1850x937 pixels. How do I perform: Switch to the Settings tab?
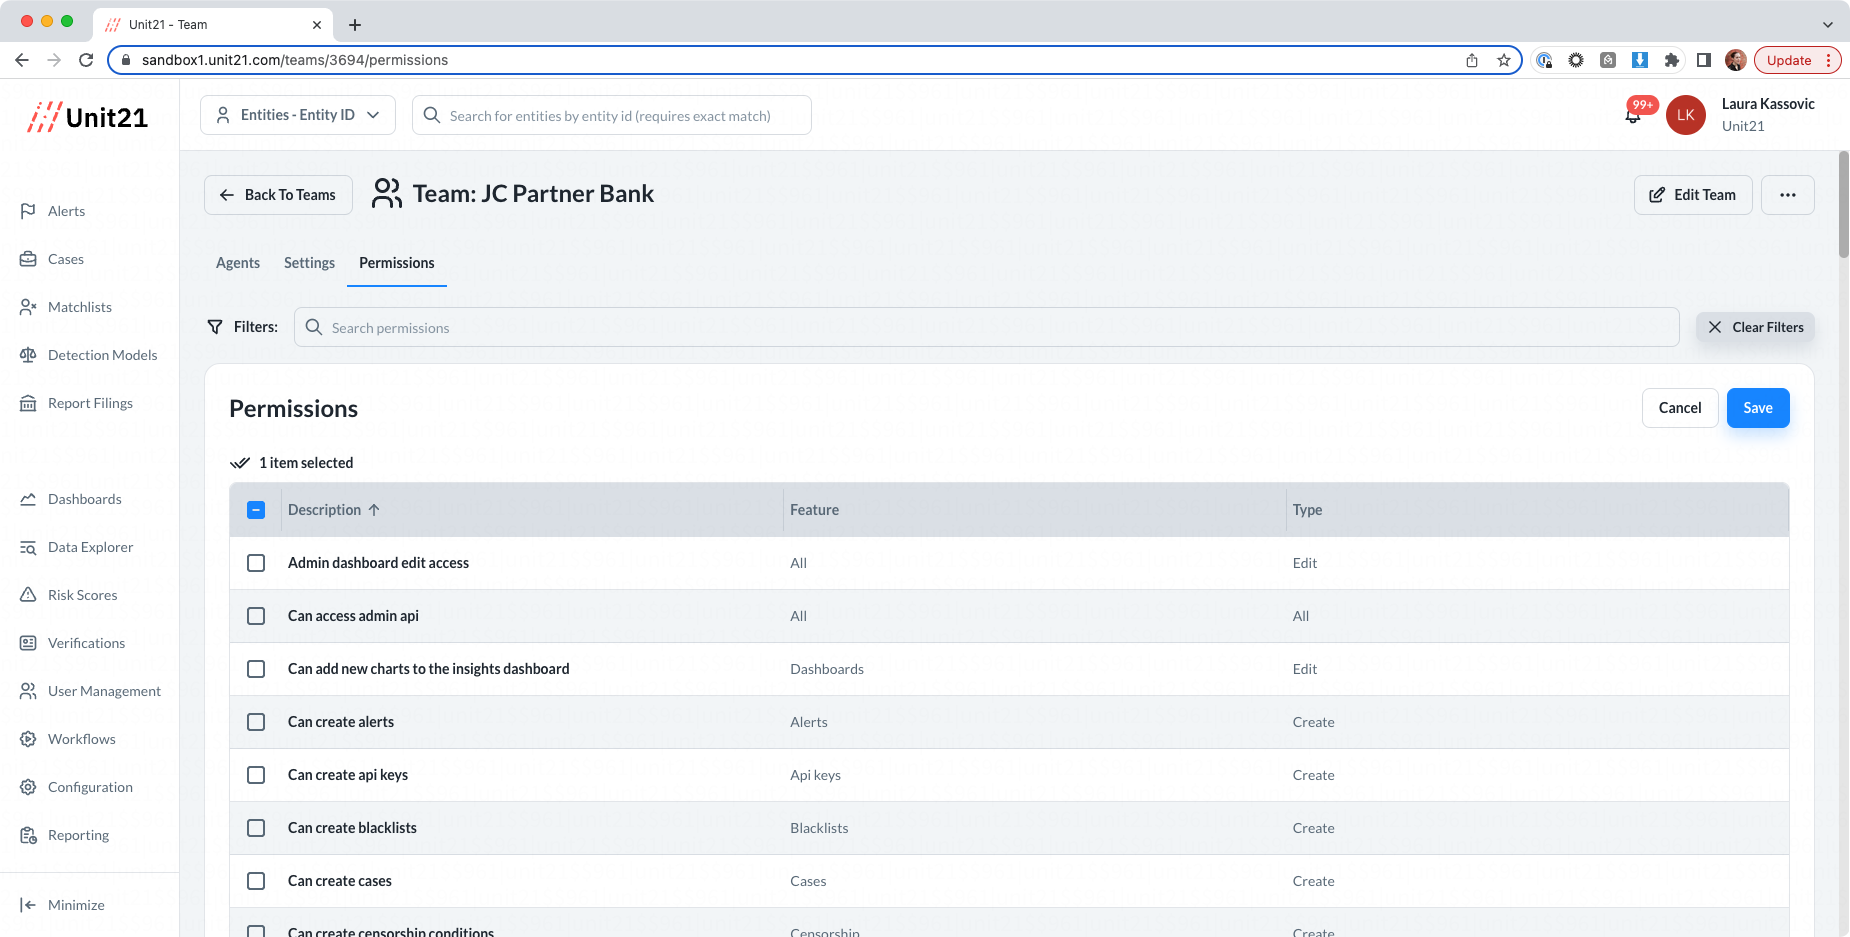point(309,263)
